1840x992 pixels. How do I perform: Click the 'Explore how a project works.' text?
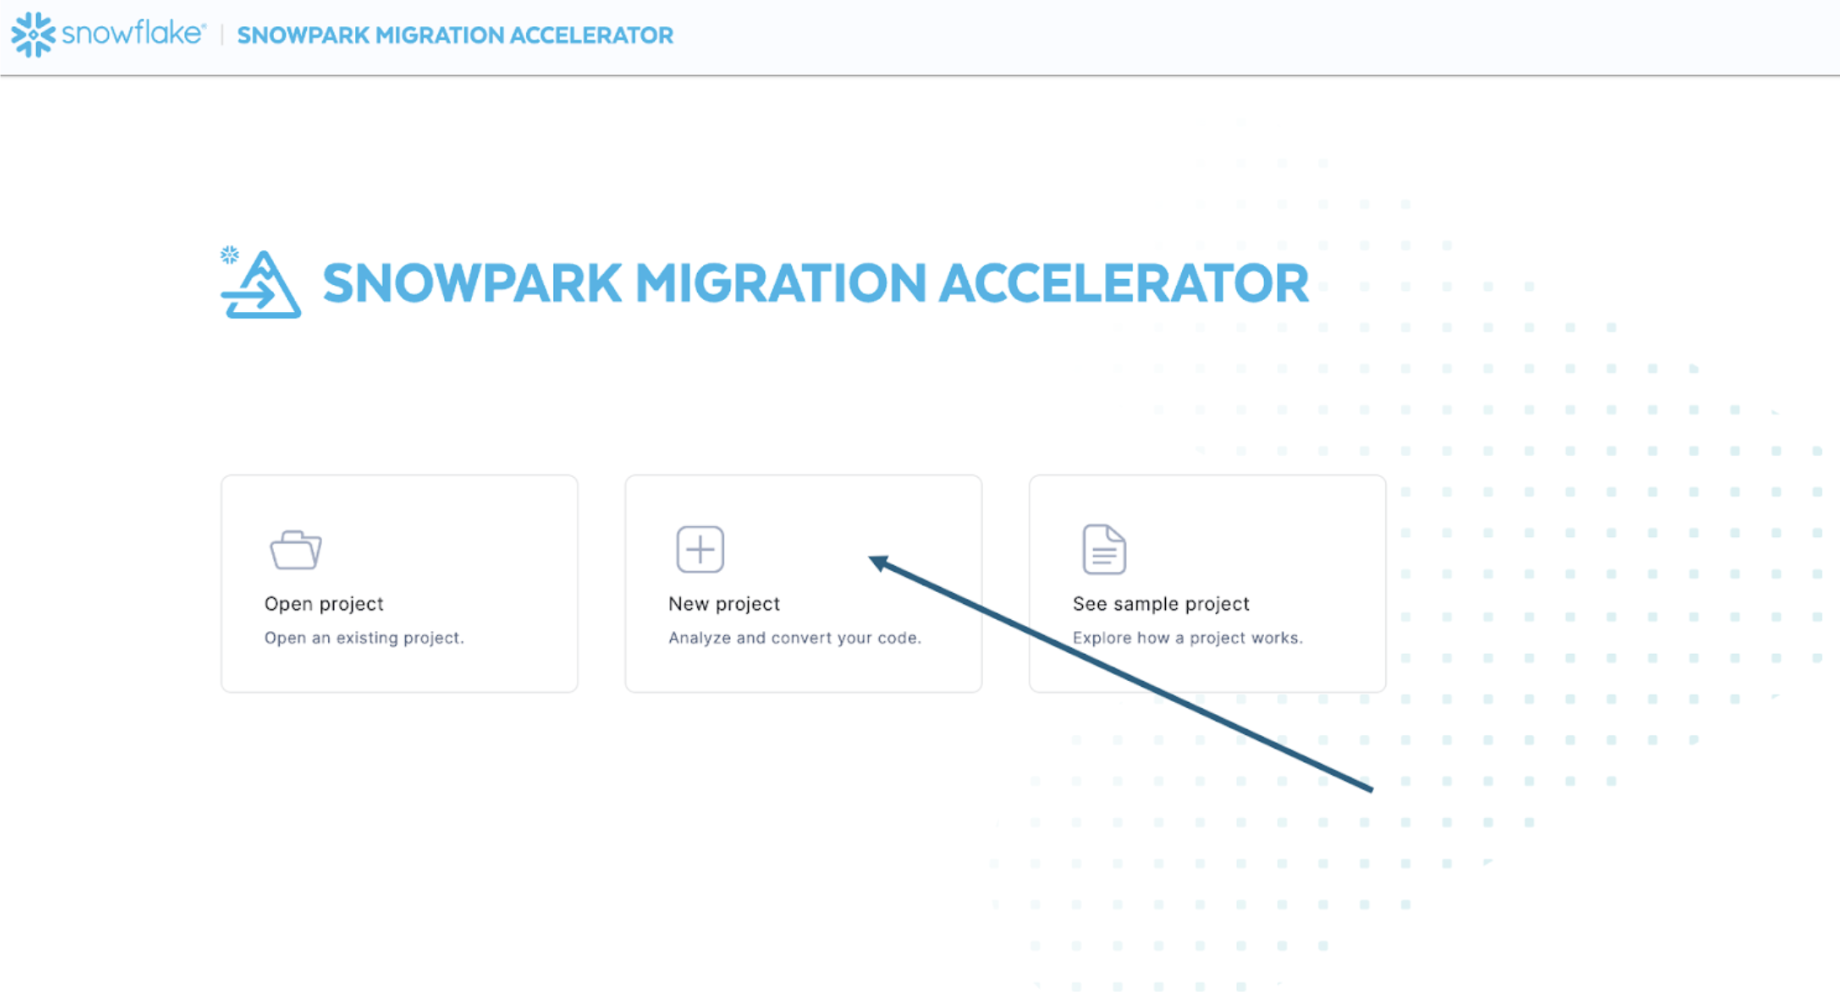(x=1187, y=638)
